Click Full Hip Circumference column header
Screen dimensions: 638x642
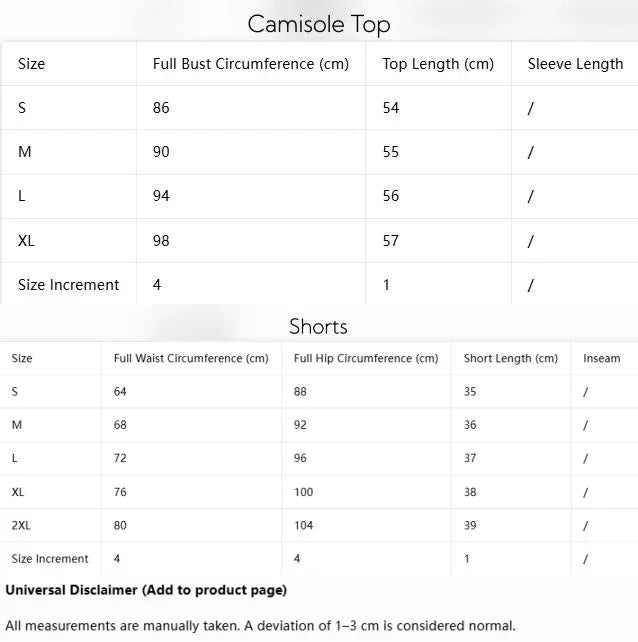pos(366,358)
